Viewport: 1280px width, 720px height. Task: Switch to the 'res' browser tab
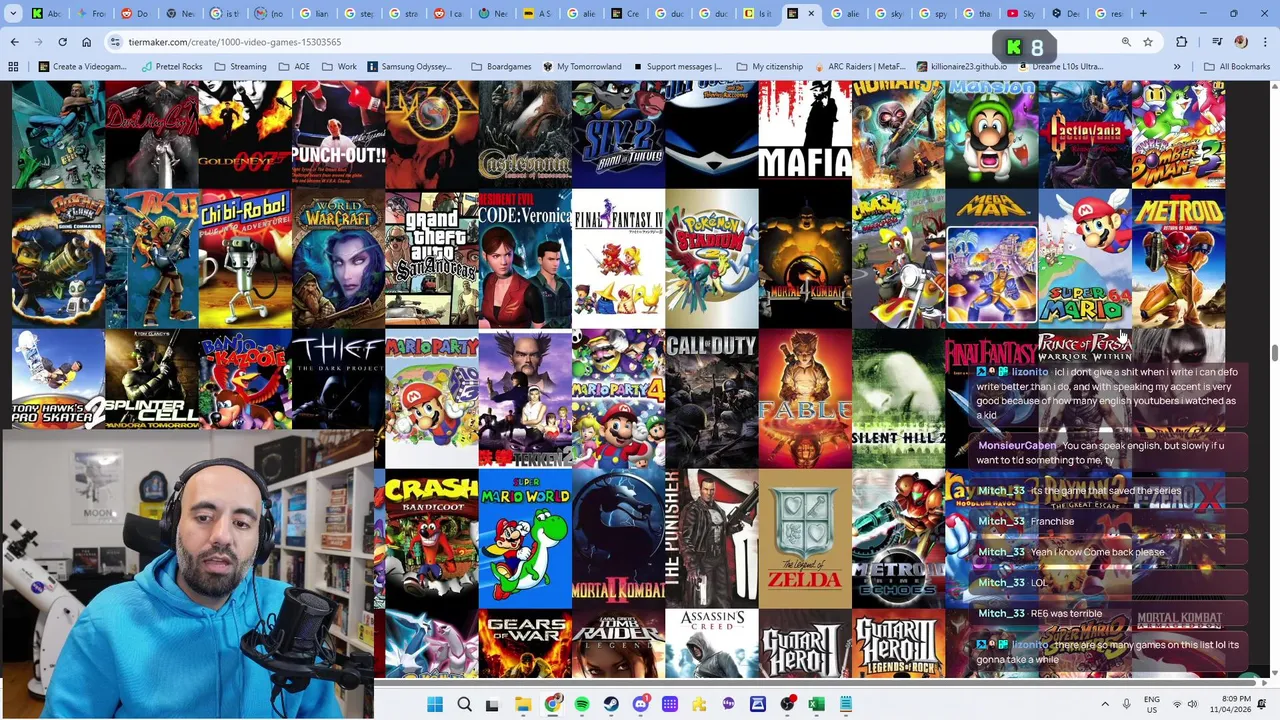coord(1108,14)
